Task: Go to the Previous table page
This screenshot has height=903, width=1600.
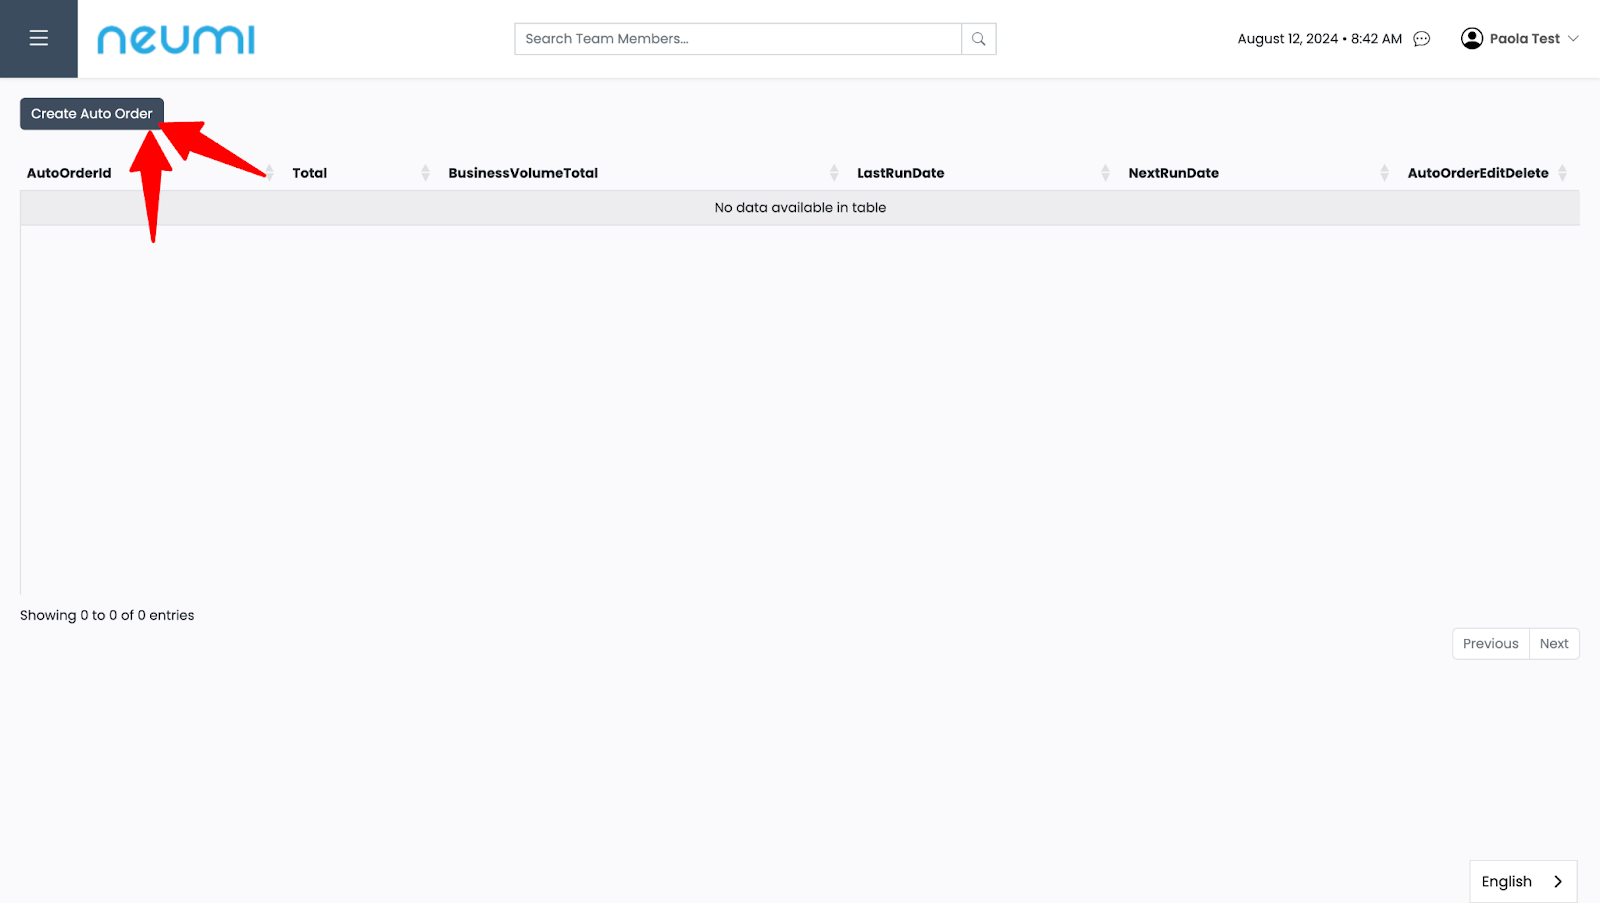Action: point(1490,644)
